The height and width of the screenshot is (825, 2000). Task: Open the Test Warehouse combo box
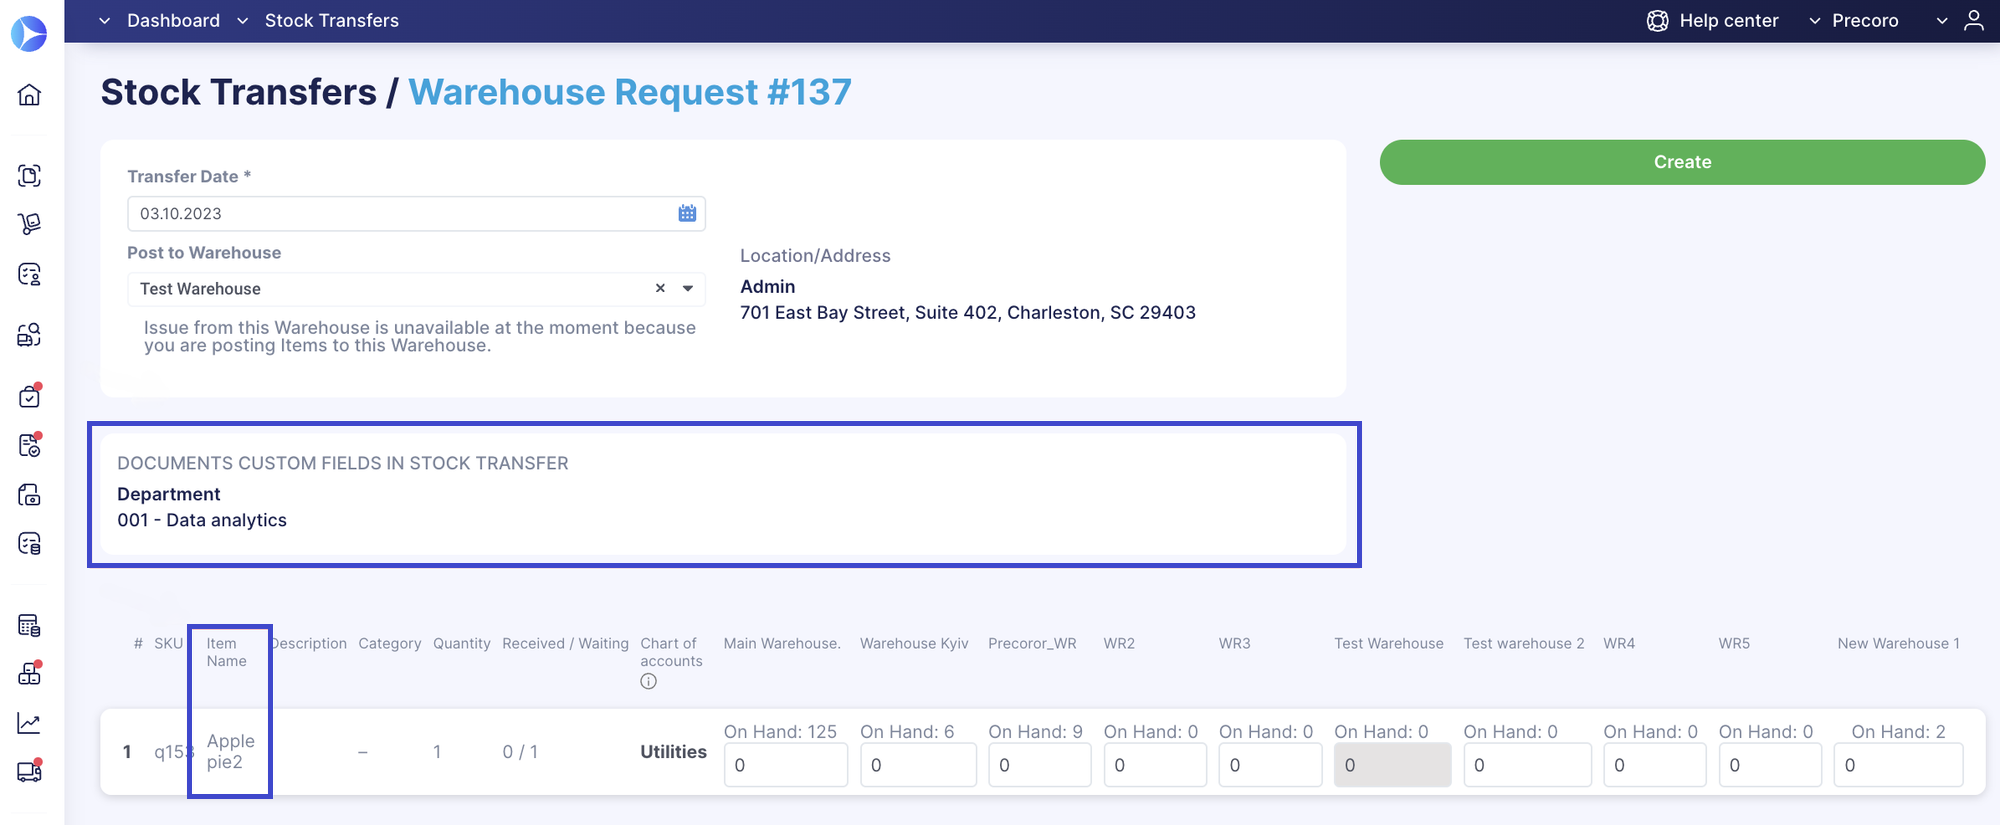[416, 289]
